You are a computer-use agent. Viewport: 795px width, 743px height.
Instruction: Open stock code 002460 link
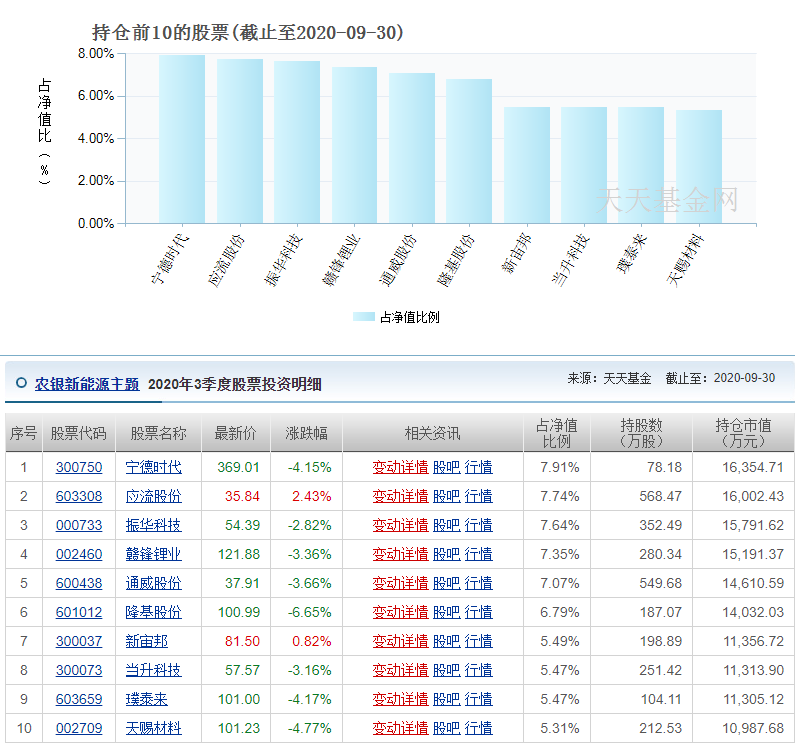coord(79,554)
